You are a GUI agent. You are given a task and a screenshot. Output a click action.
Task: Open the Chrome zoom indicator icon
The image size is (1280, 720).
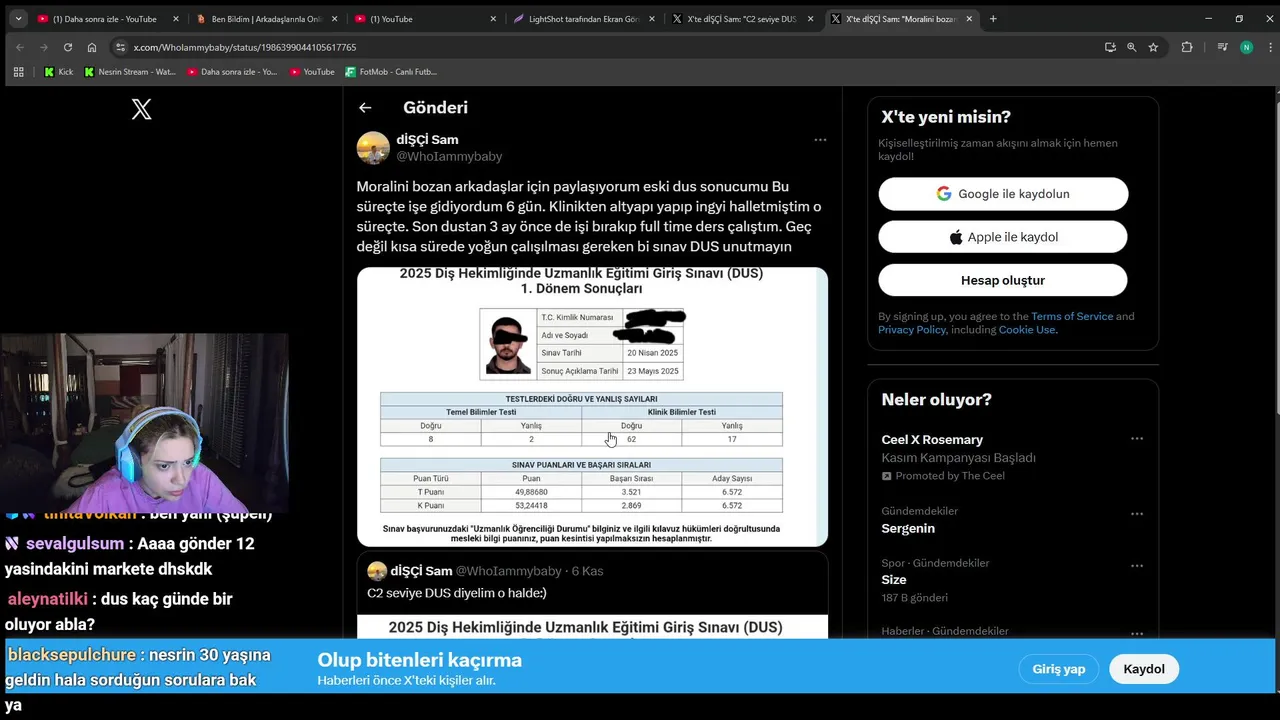pyautogui.click(x=1132, y=47)
